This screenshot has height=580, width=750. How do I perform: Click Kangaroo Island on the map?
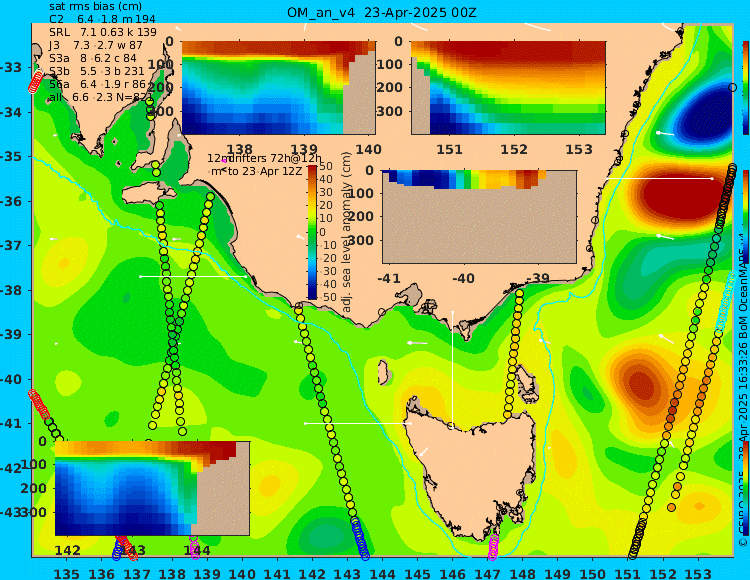click(x=149, y=195)
